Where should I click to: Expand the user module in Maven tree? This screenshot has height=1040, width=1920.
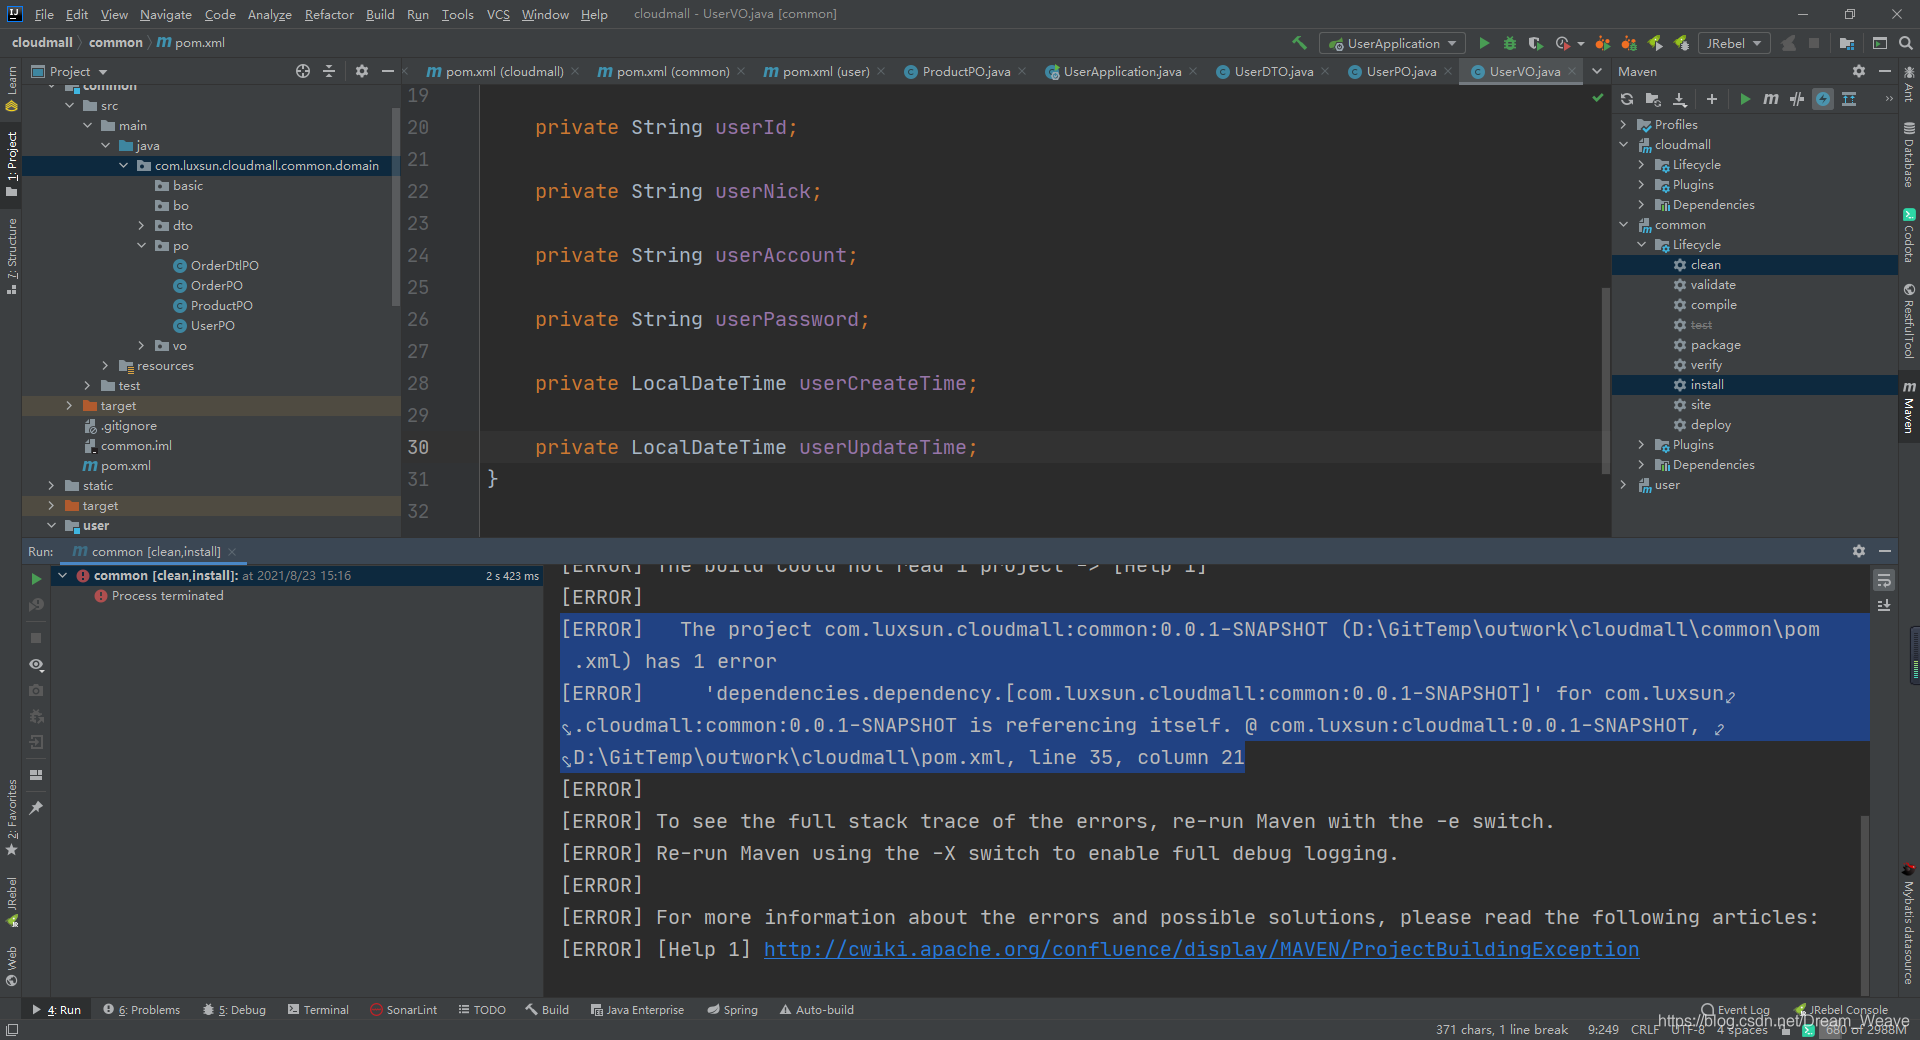point(1624,485)
